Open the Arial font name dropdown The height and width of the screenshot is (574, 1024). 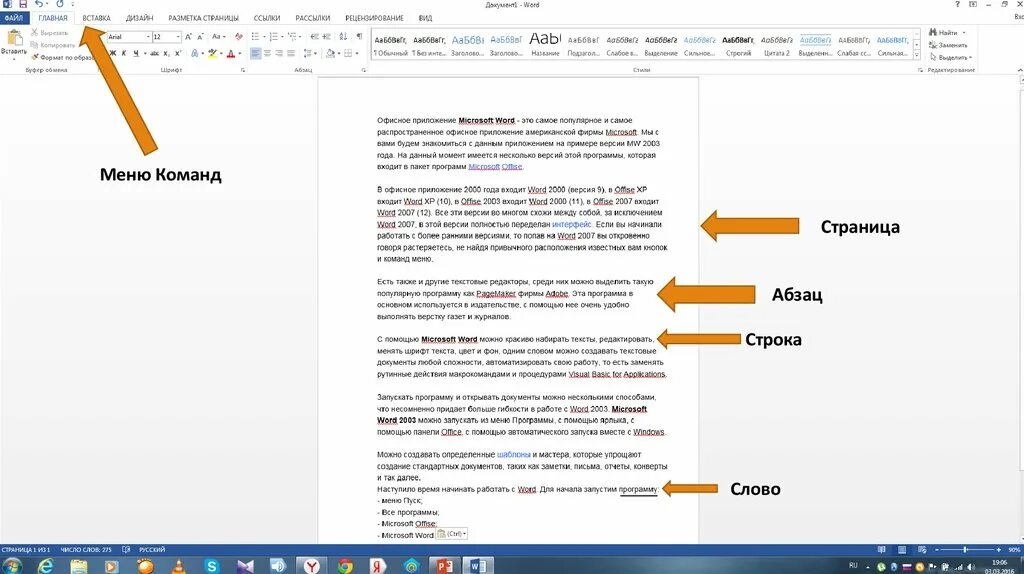pos(148,37)
